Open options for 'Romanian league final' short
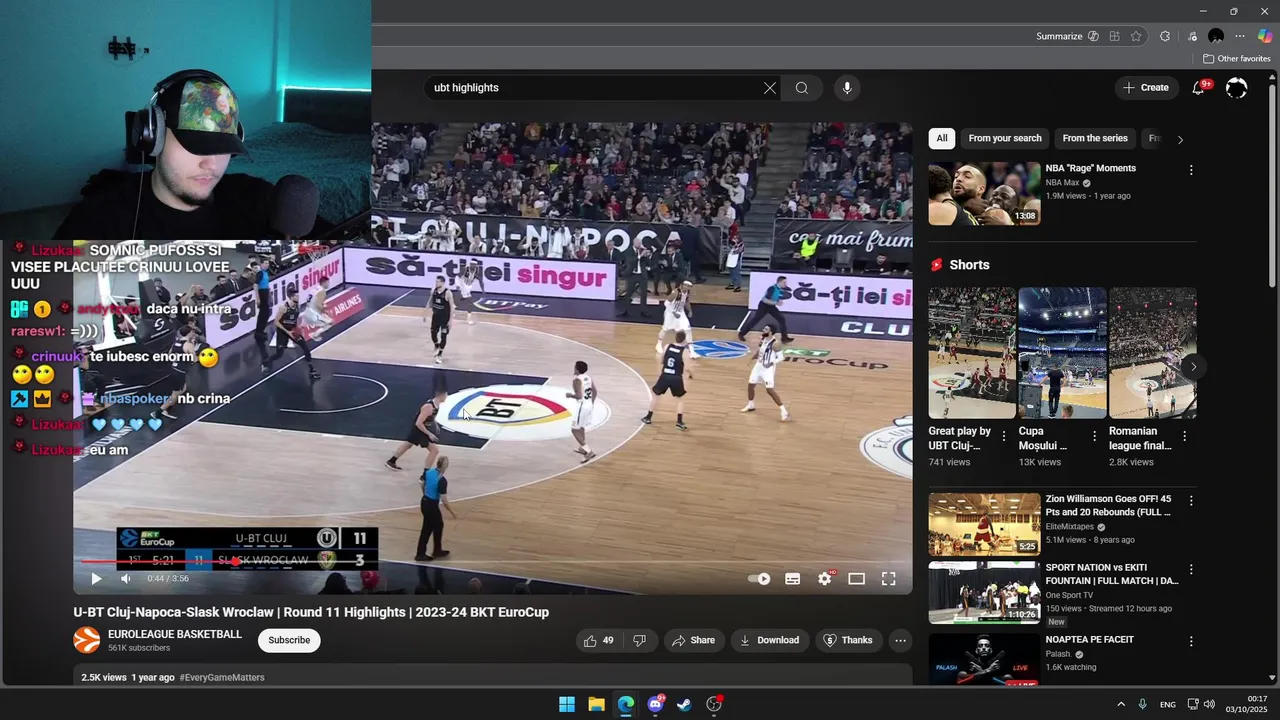The height and width of the screenshot is (720, 1280). 1184,436
